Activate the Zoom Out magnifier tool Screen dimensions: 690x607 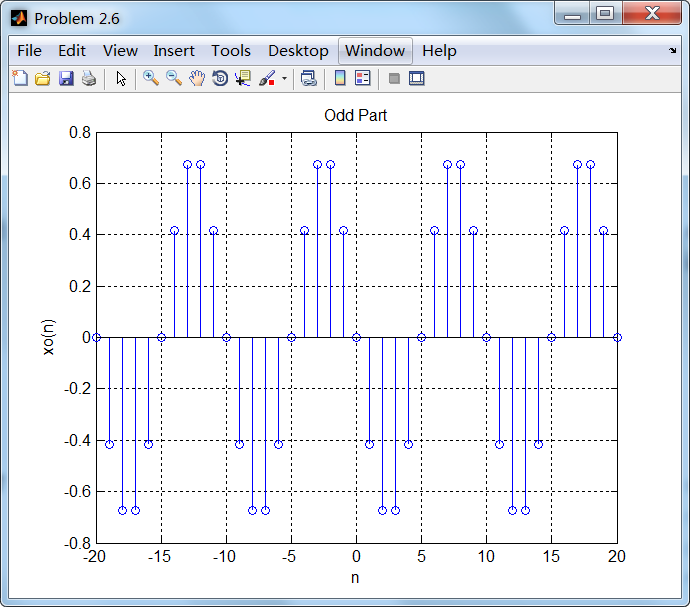pos(174,79)
